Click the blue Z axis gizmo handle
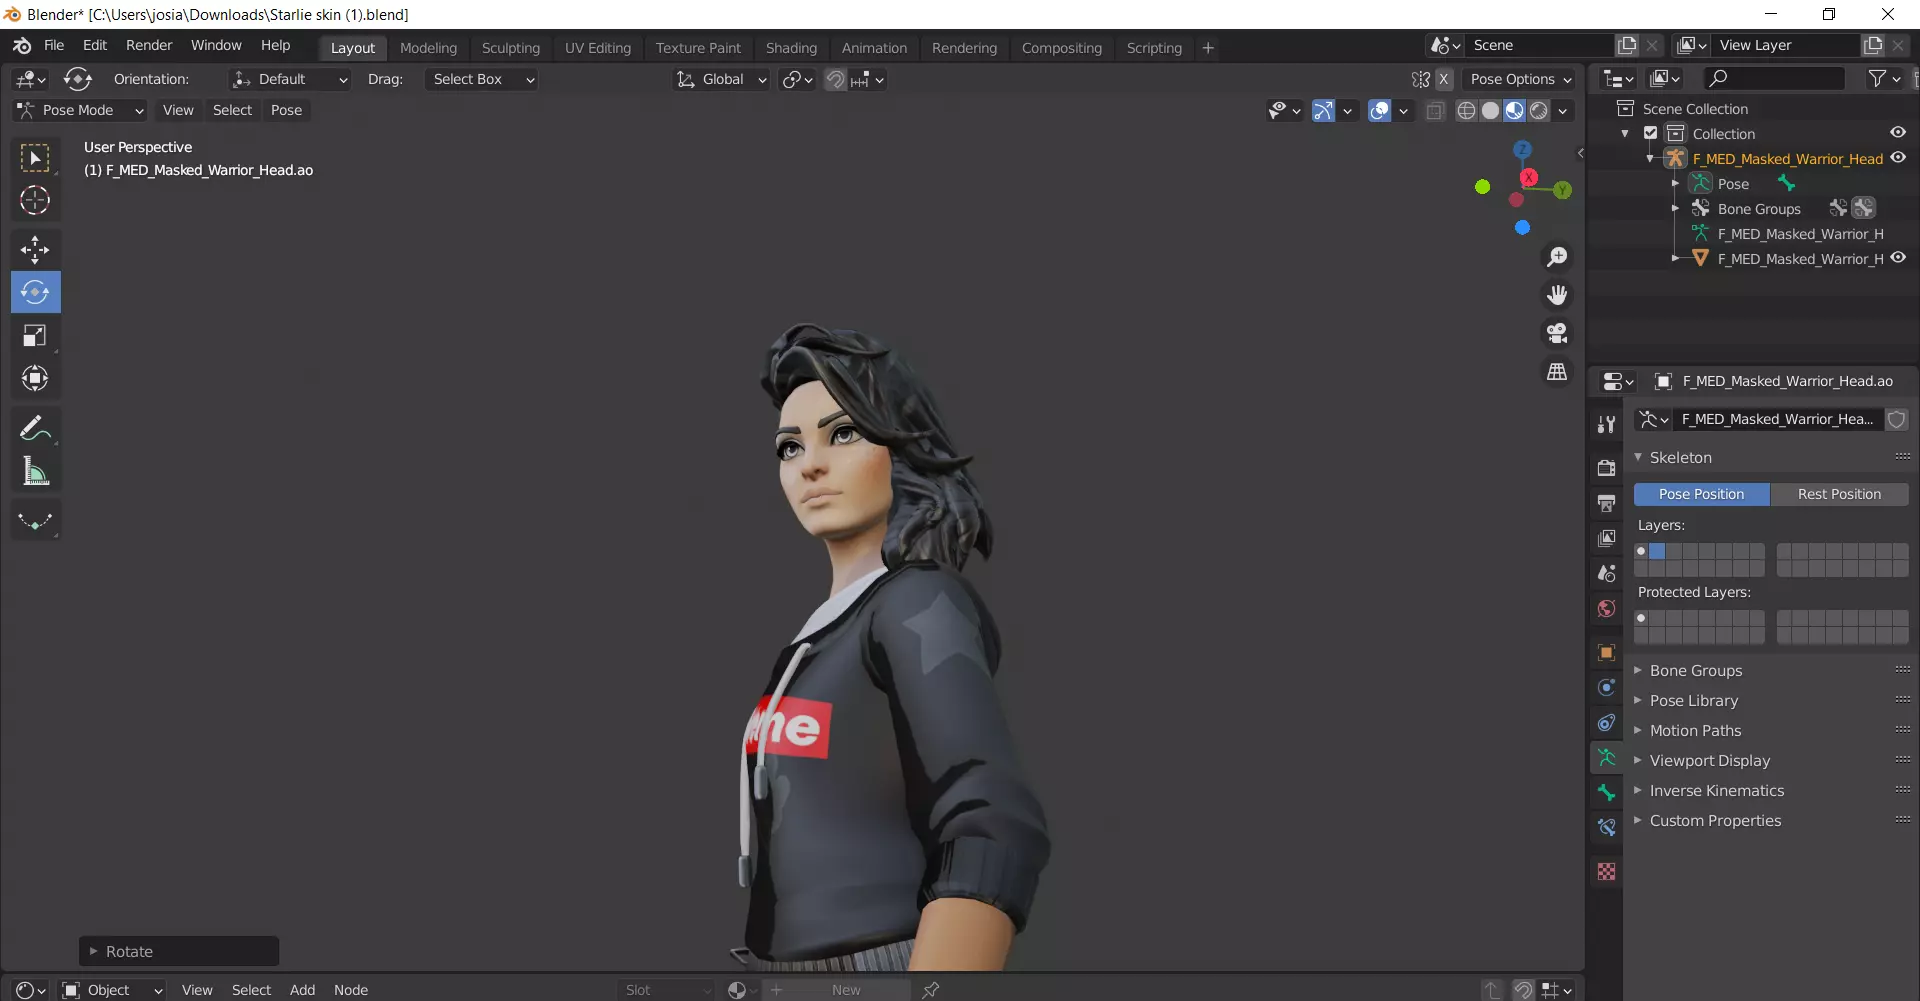 pos(1522,149)
